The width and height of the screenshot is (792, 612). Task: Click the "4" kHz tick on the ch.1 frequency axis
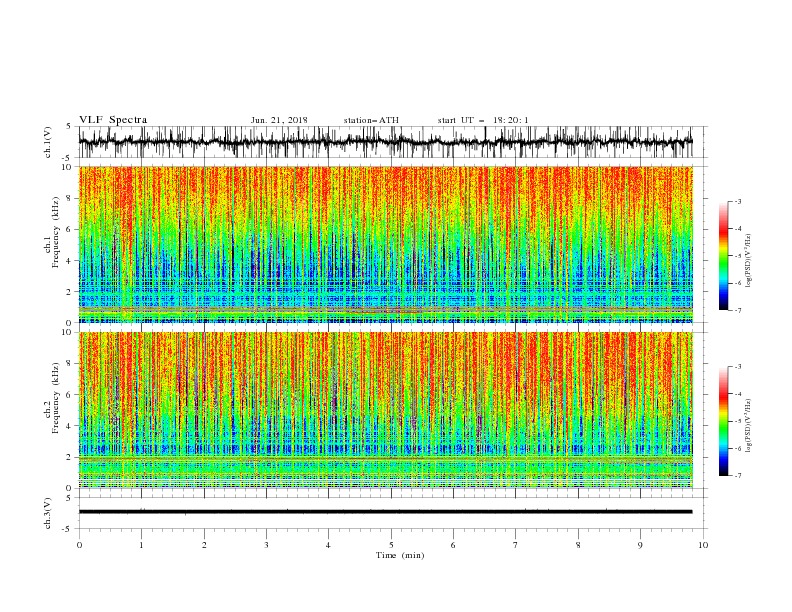coord(69,261)
